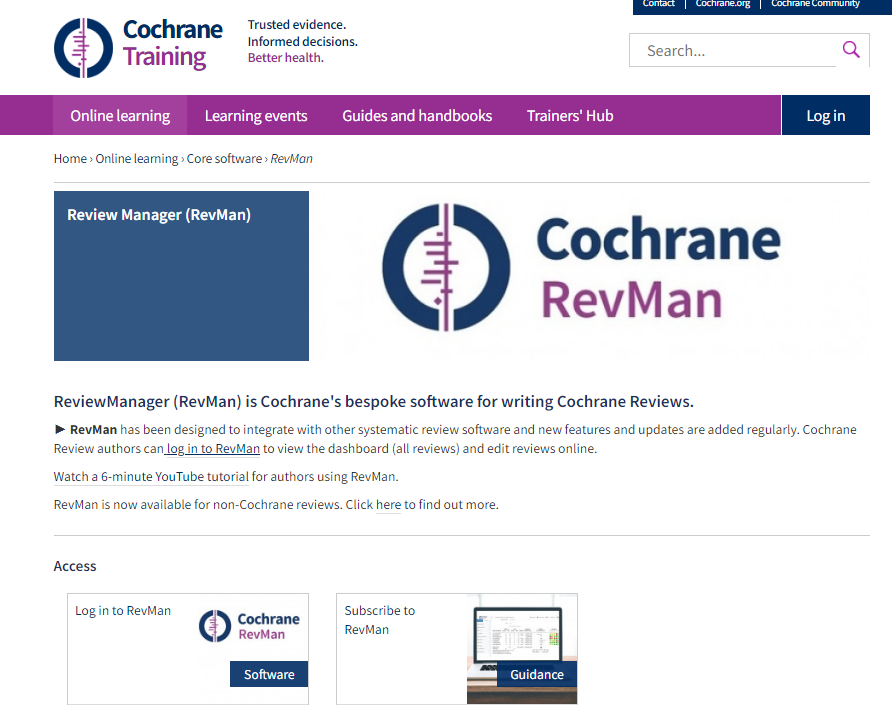Click the Guidance button on the Subscribe card
Screen dimensions: 892x716
click(536, 674)
